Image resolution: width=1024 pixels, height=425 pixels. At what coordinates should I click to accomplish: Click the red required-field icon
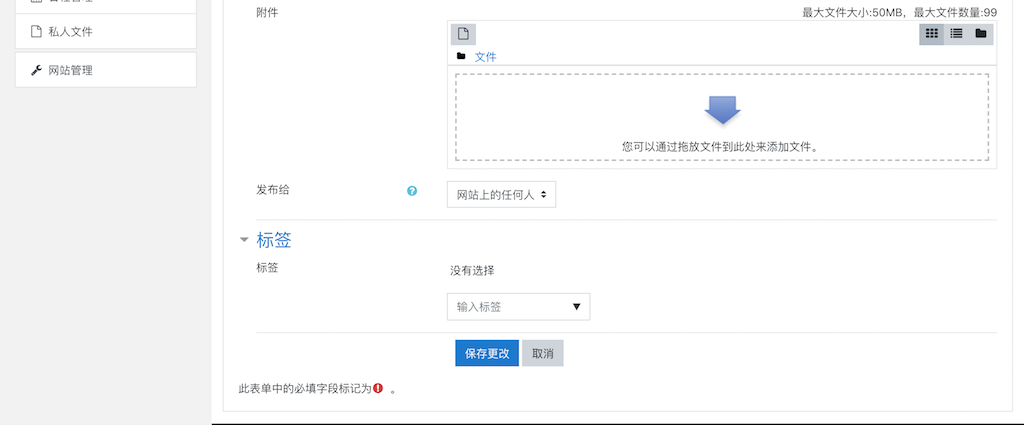(x=378, y=388)
